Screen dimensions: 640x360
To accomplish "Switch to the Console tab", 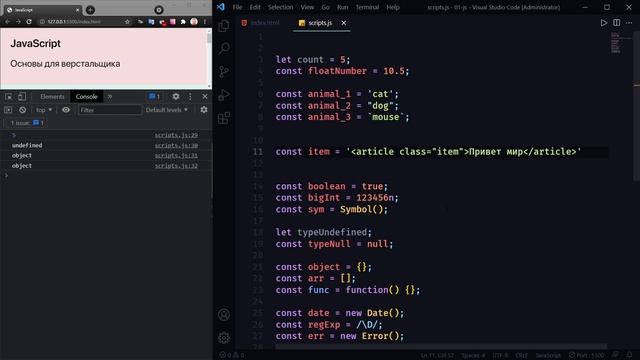I will point(87,96).
